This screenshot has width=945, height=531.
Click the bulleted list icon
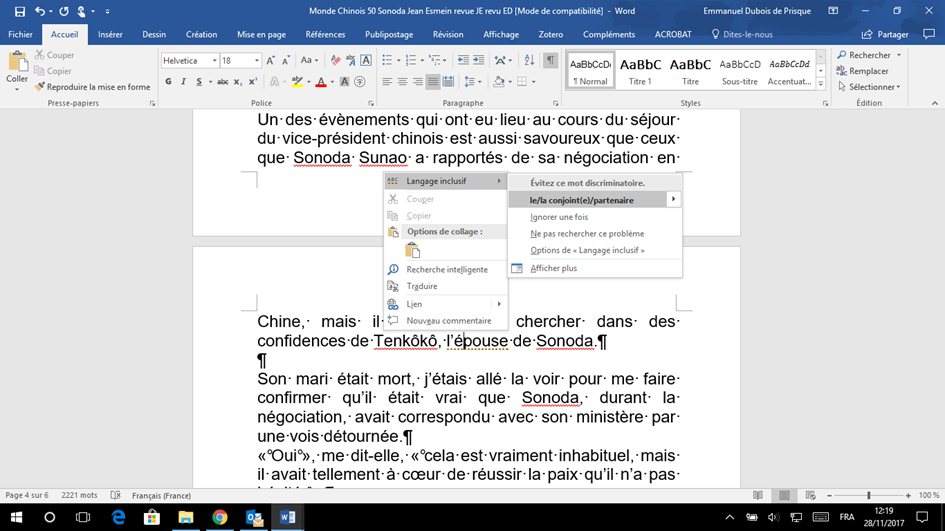pyautogui.click(x=388, y=61)
